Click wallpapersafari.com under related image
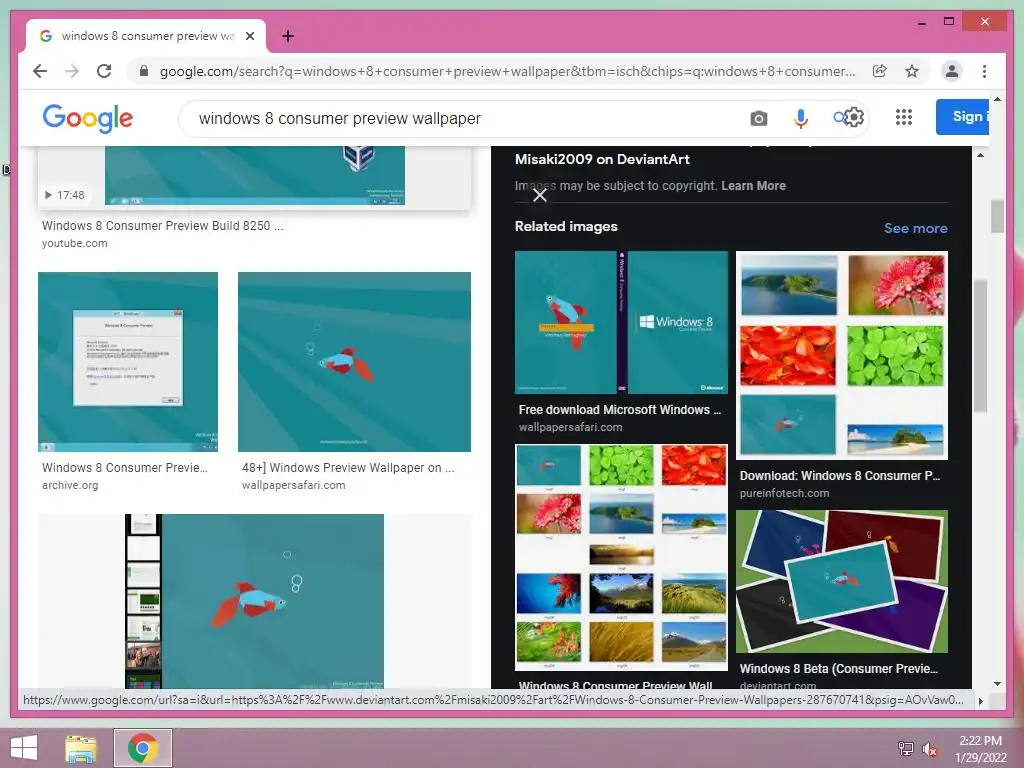This screenshot has width=1024, height=768. click(x=570, y=427)
